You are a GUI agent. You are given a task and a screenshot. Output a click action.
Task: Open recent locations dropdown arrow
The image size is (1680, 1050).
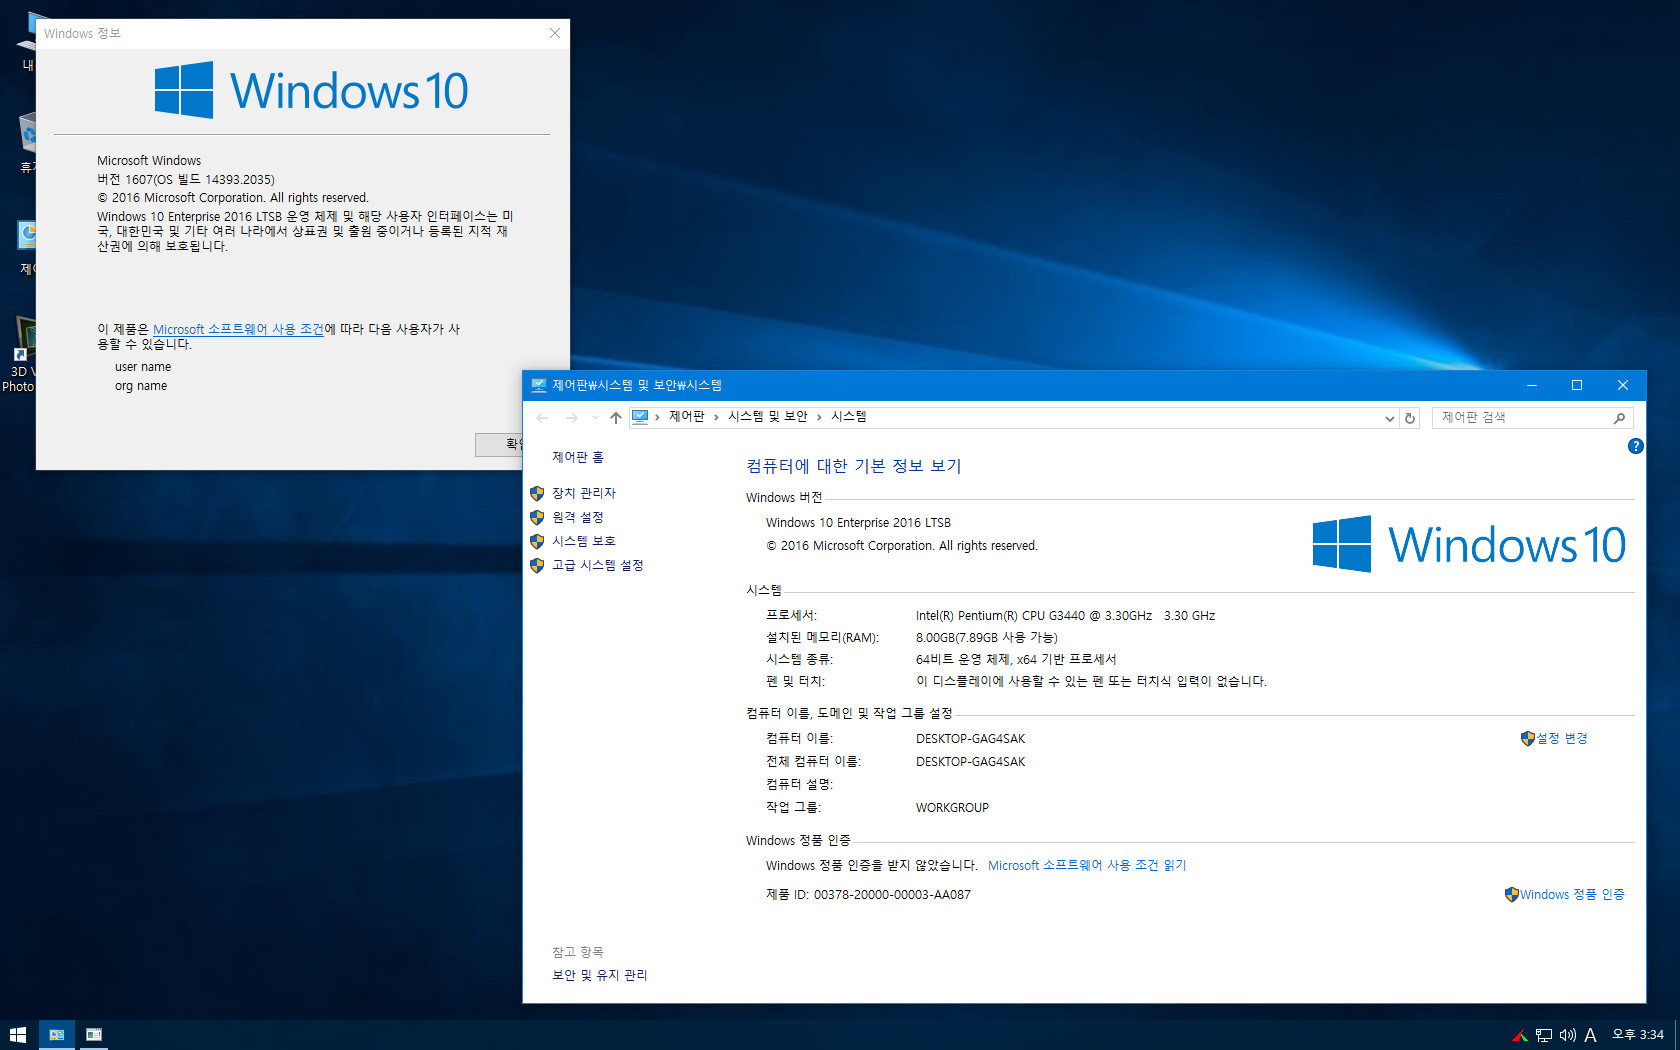coord(595,418)
